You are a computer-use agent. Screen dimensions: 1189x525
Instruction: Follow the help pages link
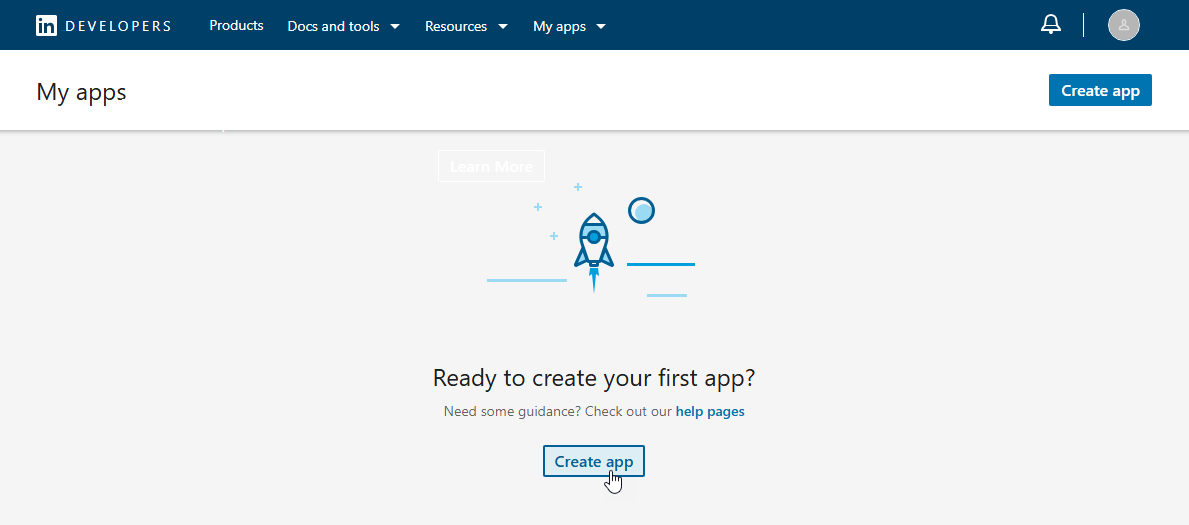pos(710,411)
